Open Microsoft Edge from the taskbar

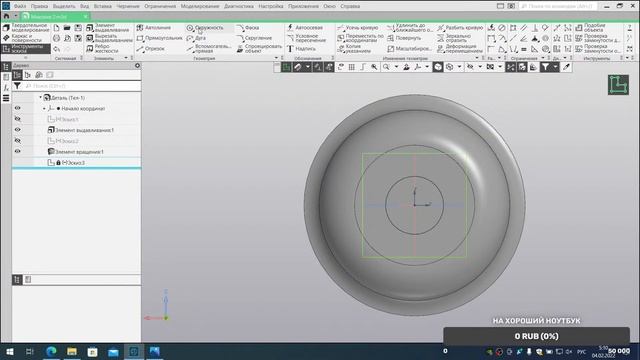(51, 351)
